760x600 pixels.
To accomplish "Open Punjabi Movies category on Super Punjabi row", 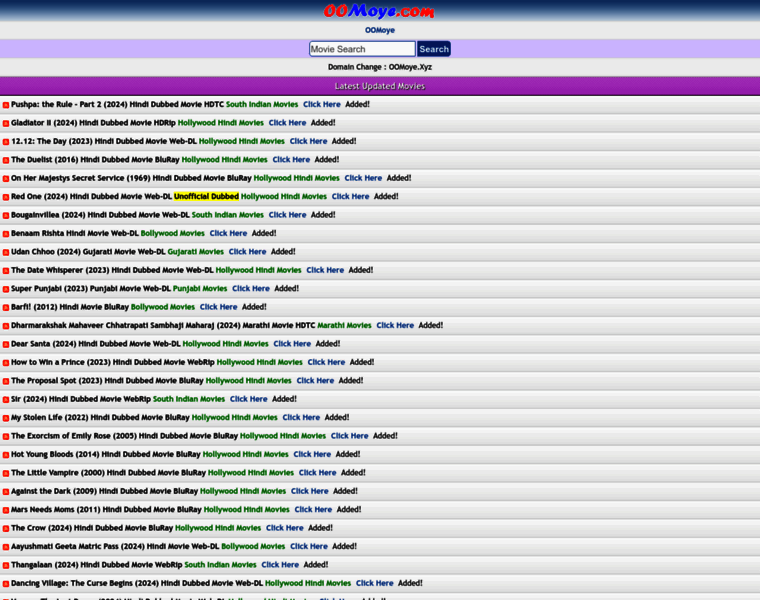I will (x=200, y=288).
